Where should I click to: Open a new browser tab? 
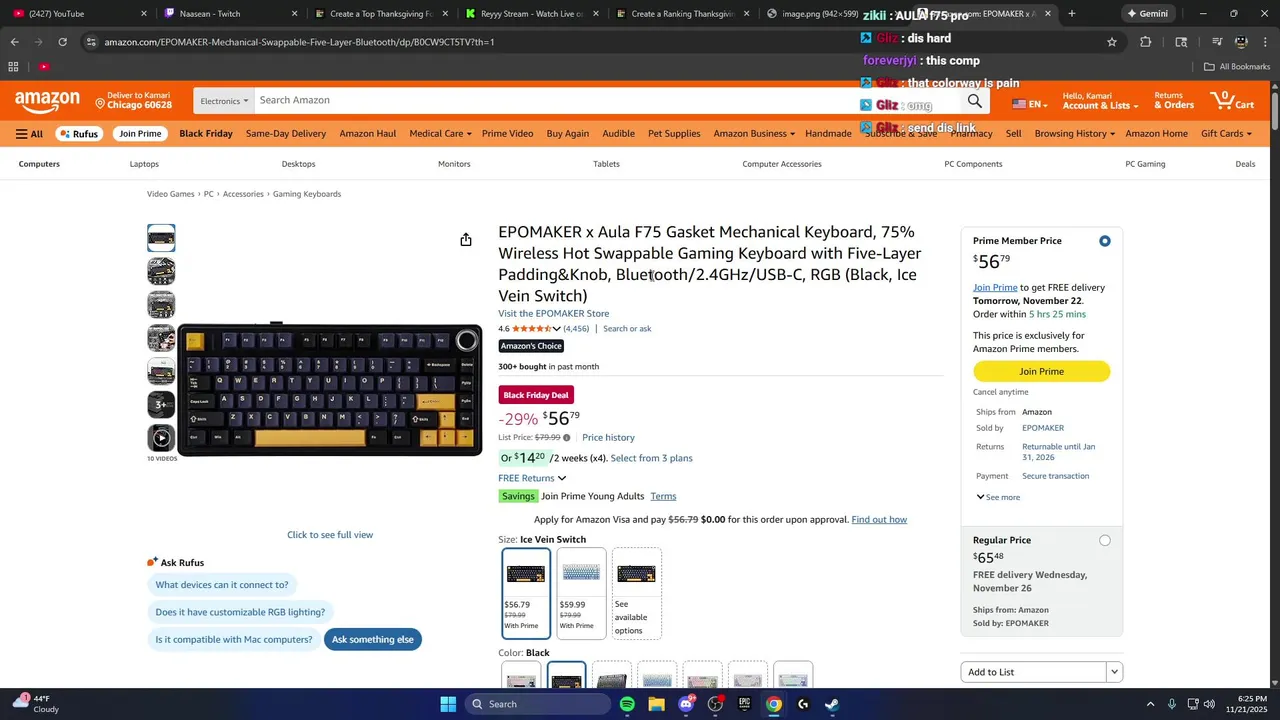(1072, 14)
